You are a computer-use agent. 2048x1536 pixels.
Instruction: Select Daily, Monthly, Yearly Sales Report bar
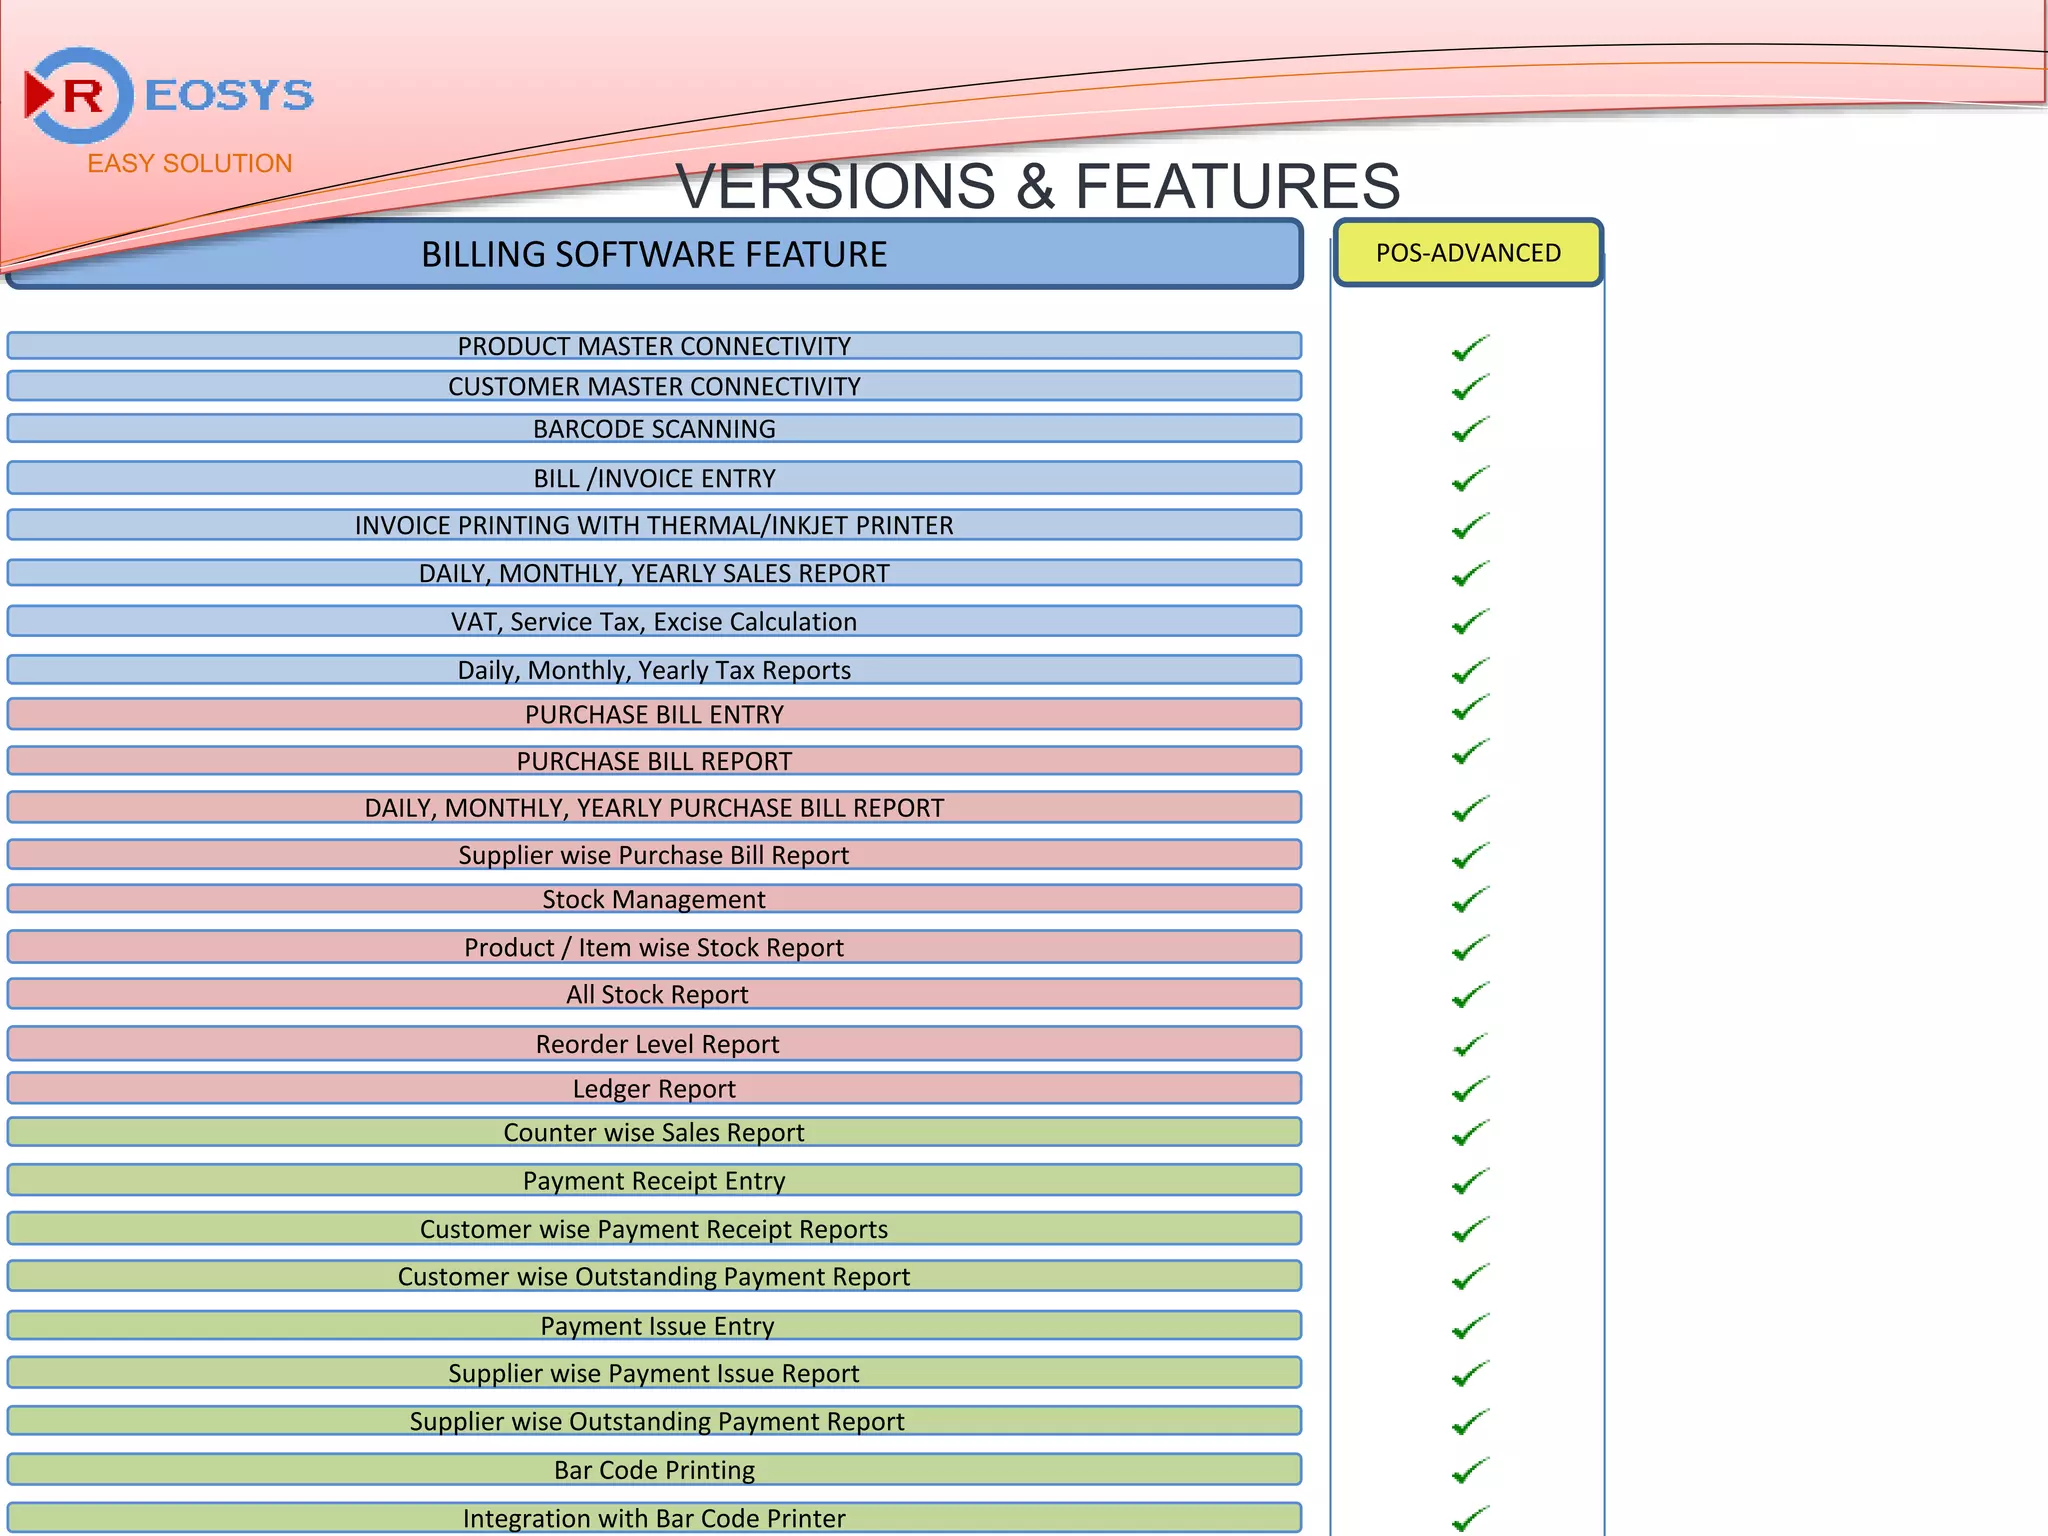[x=654, y=573]
